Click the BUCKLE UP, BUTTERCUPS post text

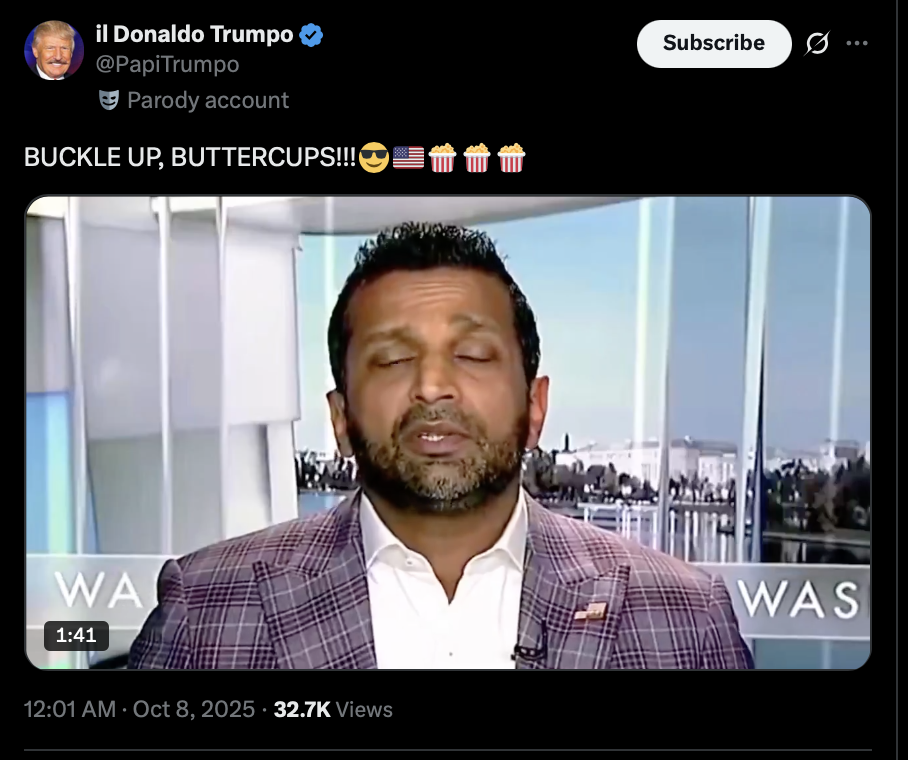click(x=190, y=157)
